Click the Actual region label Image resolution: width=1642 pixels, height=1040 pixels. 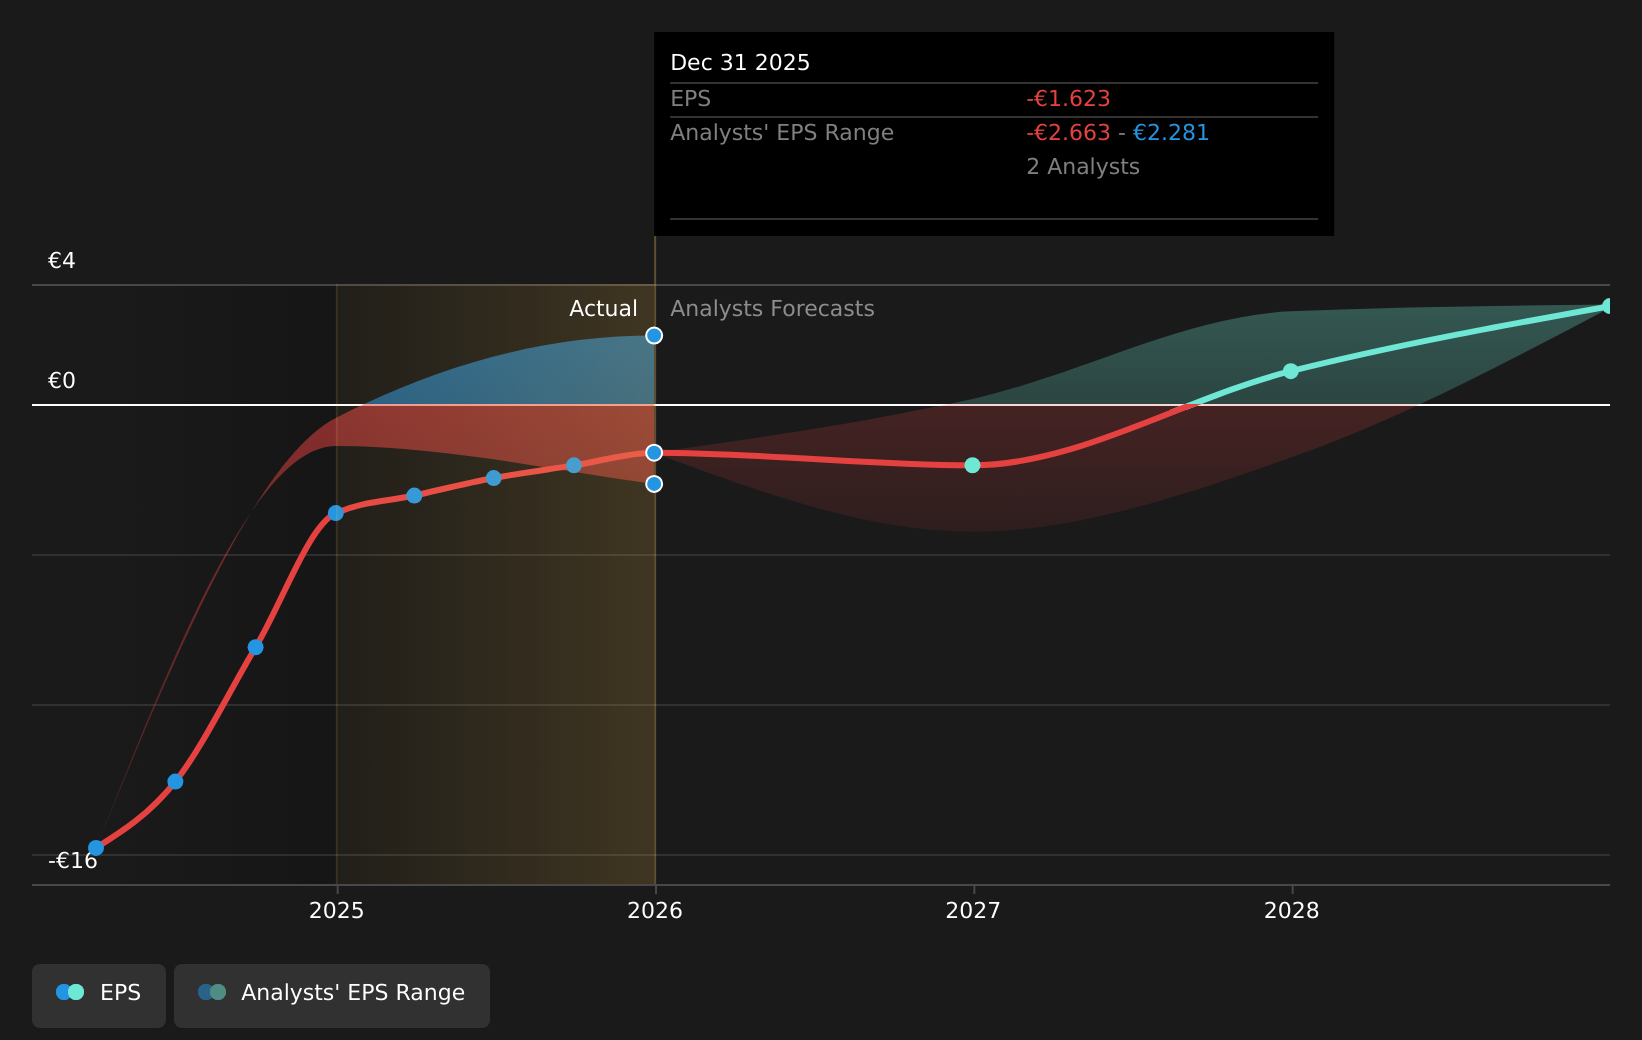coord(603,309)
